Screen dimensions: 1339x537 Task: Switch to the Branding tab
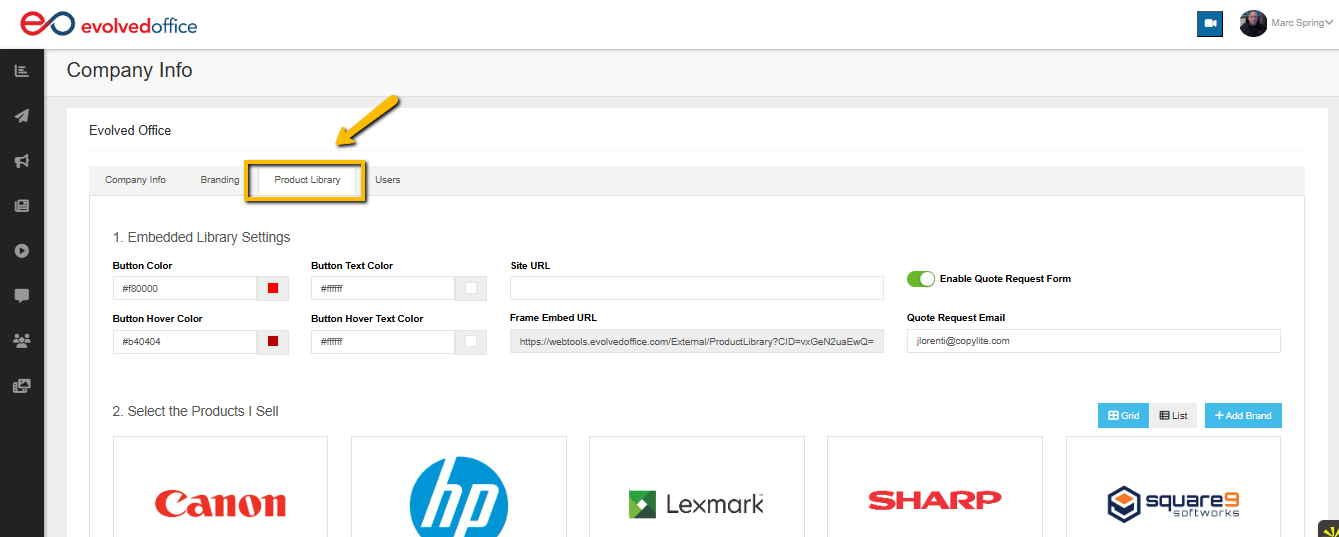[219, 180]
